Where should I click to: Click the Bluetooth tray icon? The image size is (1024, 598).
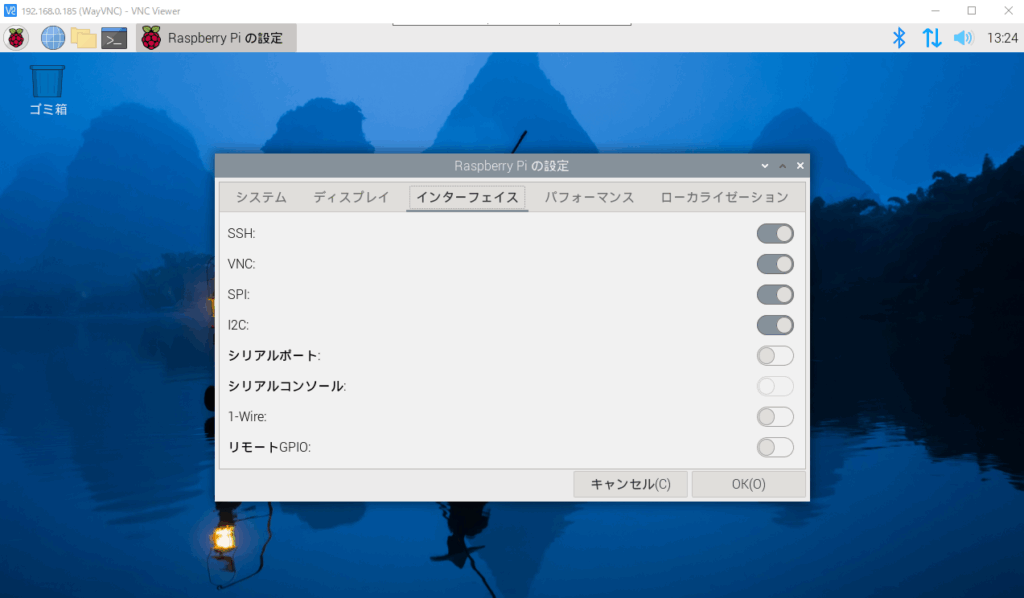click(x=899, y=38)
